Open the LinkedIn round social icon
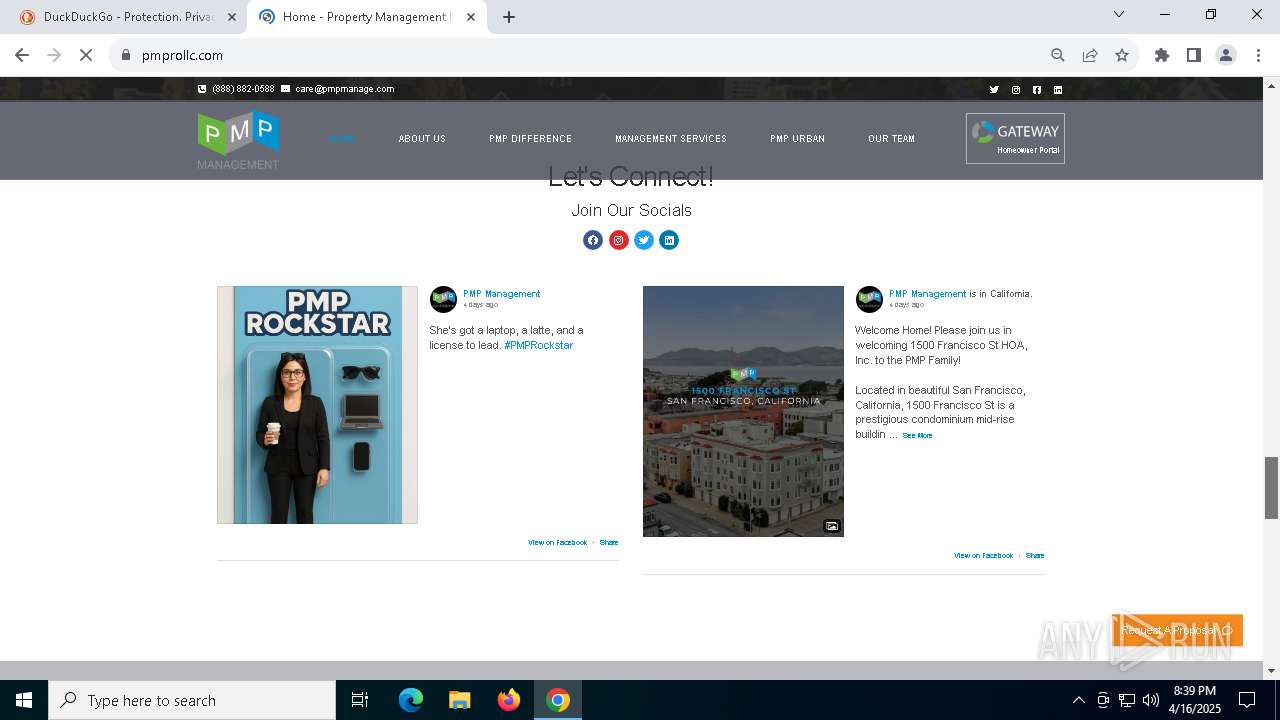 pos(669,240)
